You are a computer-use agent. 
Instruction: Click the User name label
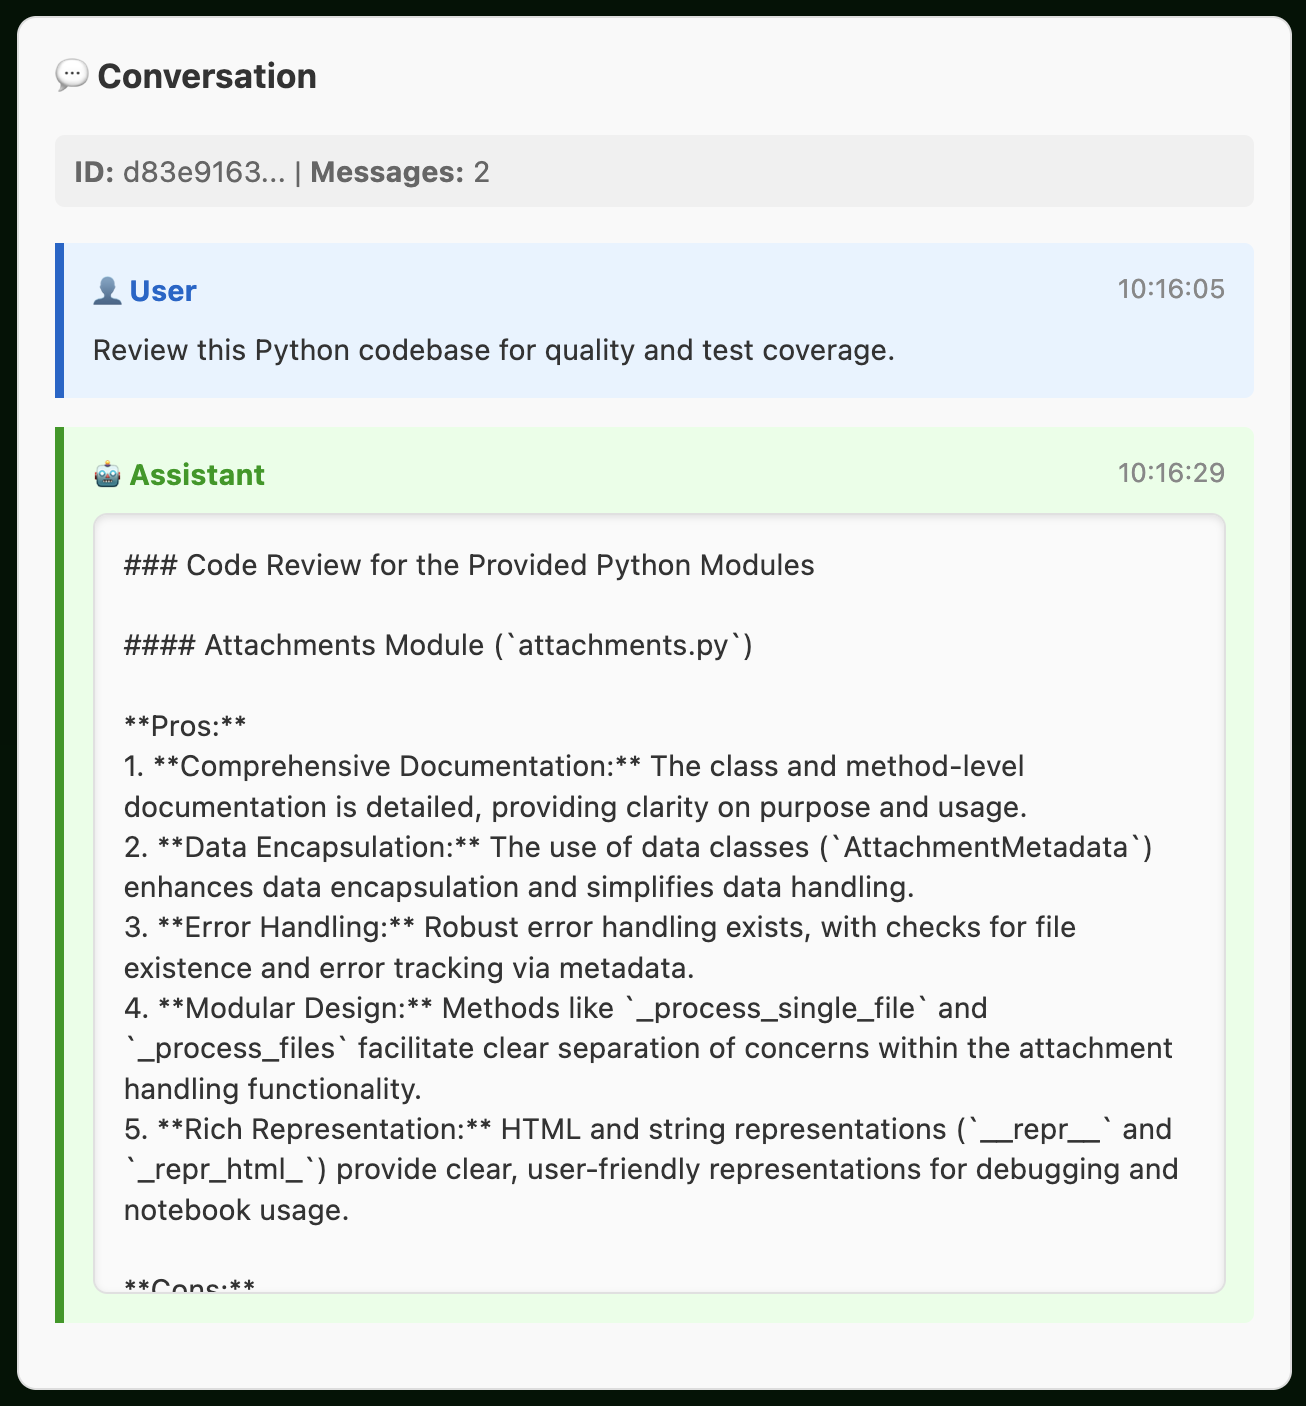click(x=163, y=291)
